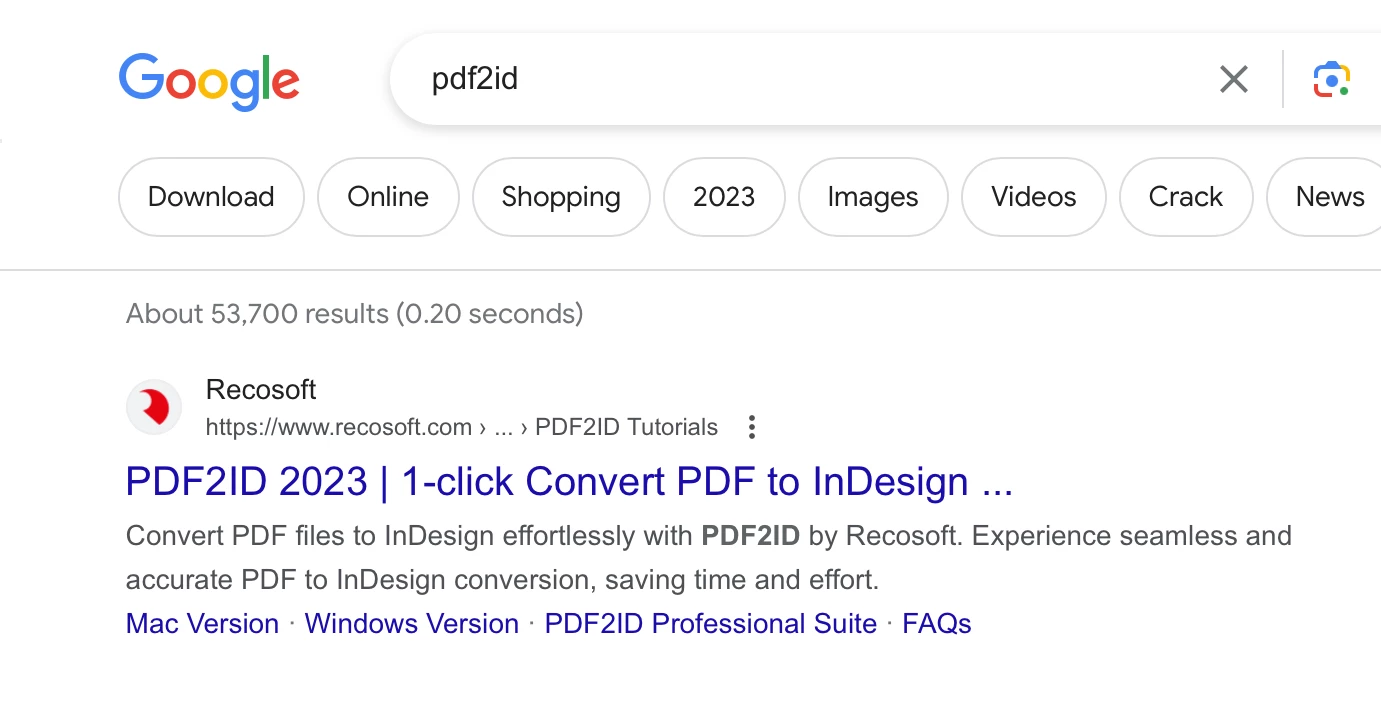Select the 2023 filter chip
1381x708 pixels.
point(724,197)
